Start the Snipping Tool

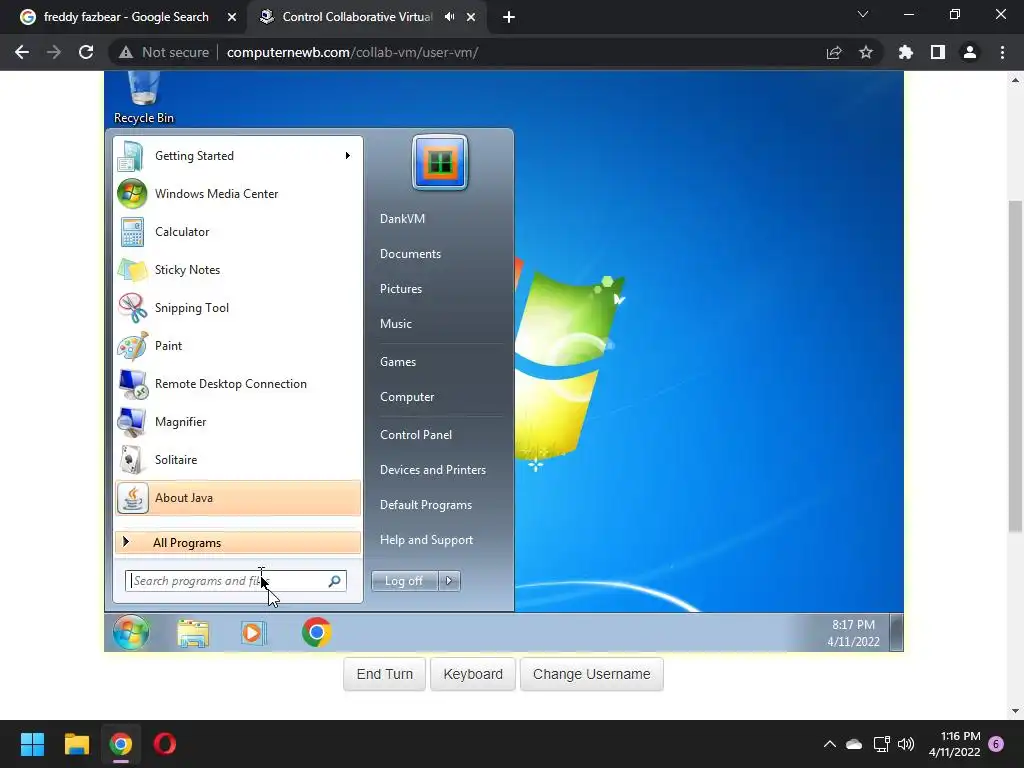(x=238, y=308)
